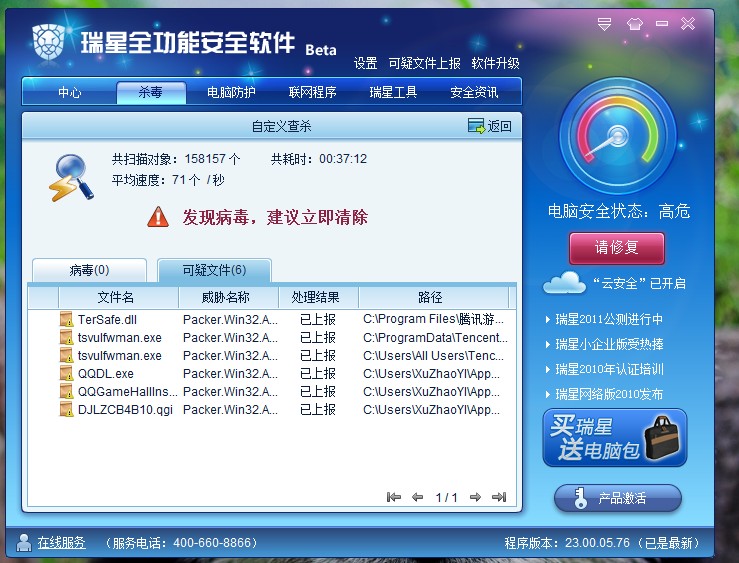Click 软件升级 to update software
The width and height of the screenshot is (739, 563).
[495, 63]
